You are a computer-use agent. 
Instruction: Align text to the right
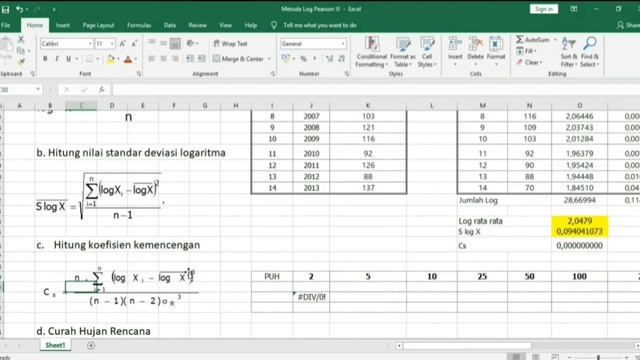pyautogui.click(x=175, y=59)
